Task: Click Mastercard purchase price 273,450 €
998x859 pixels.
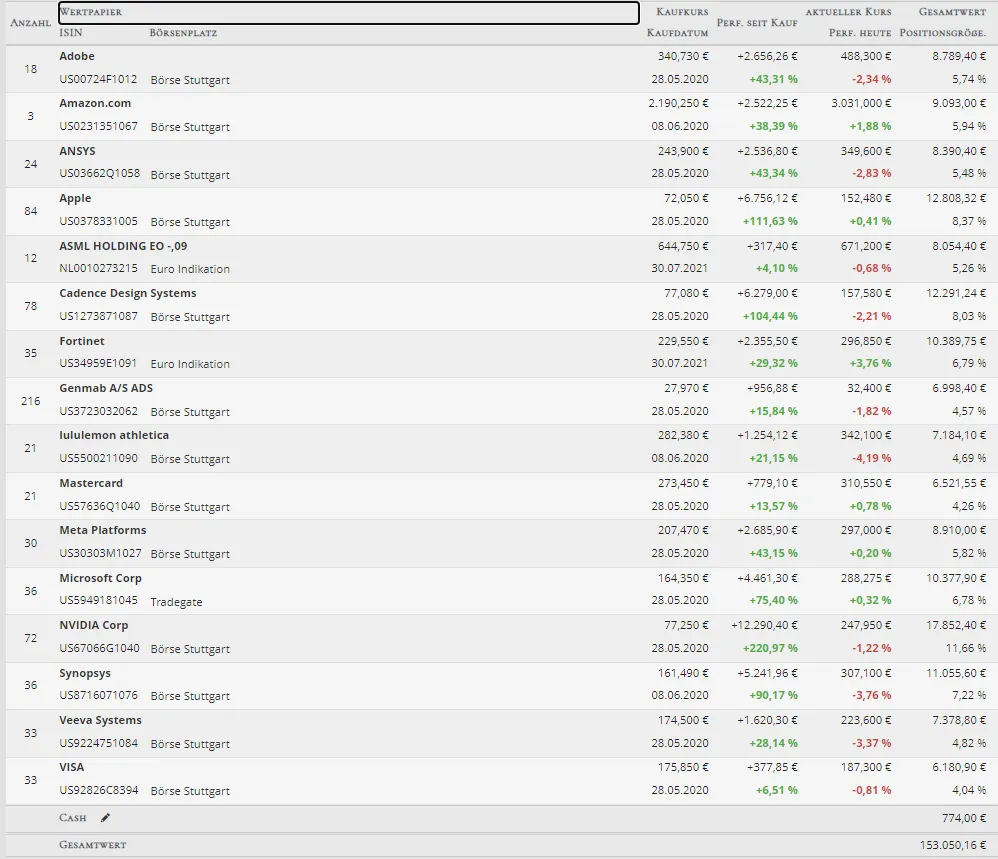Action: click(x=683, y=483)
